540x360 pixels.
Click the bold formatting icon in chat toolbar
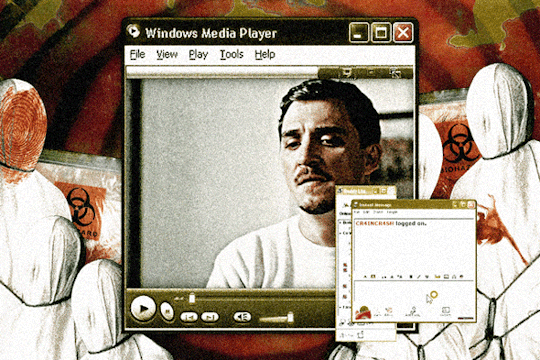411,277
